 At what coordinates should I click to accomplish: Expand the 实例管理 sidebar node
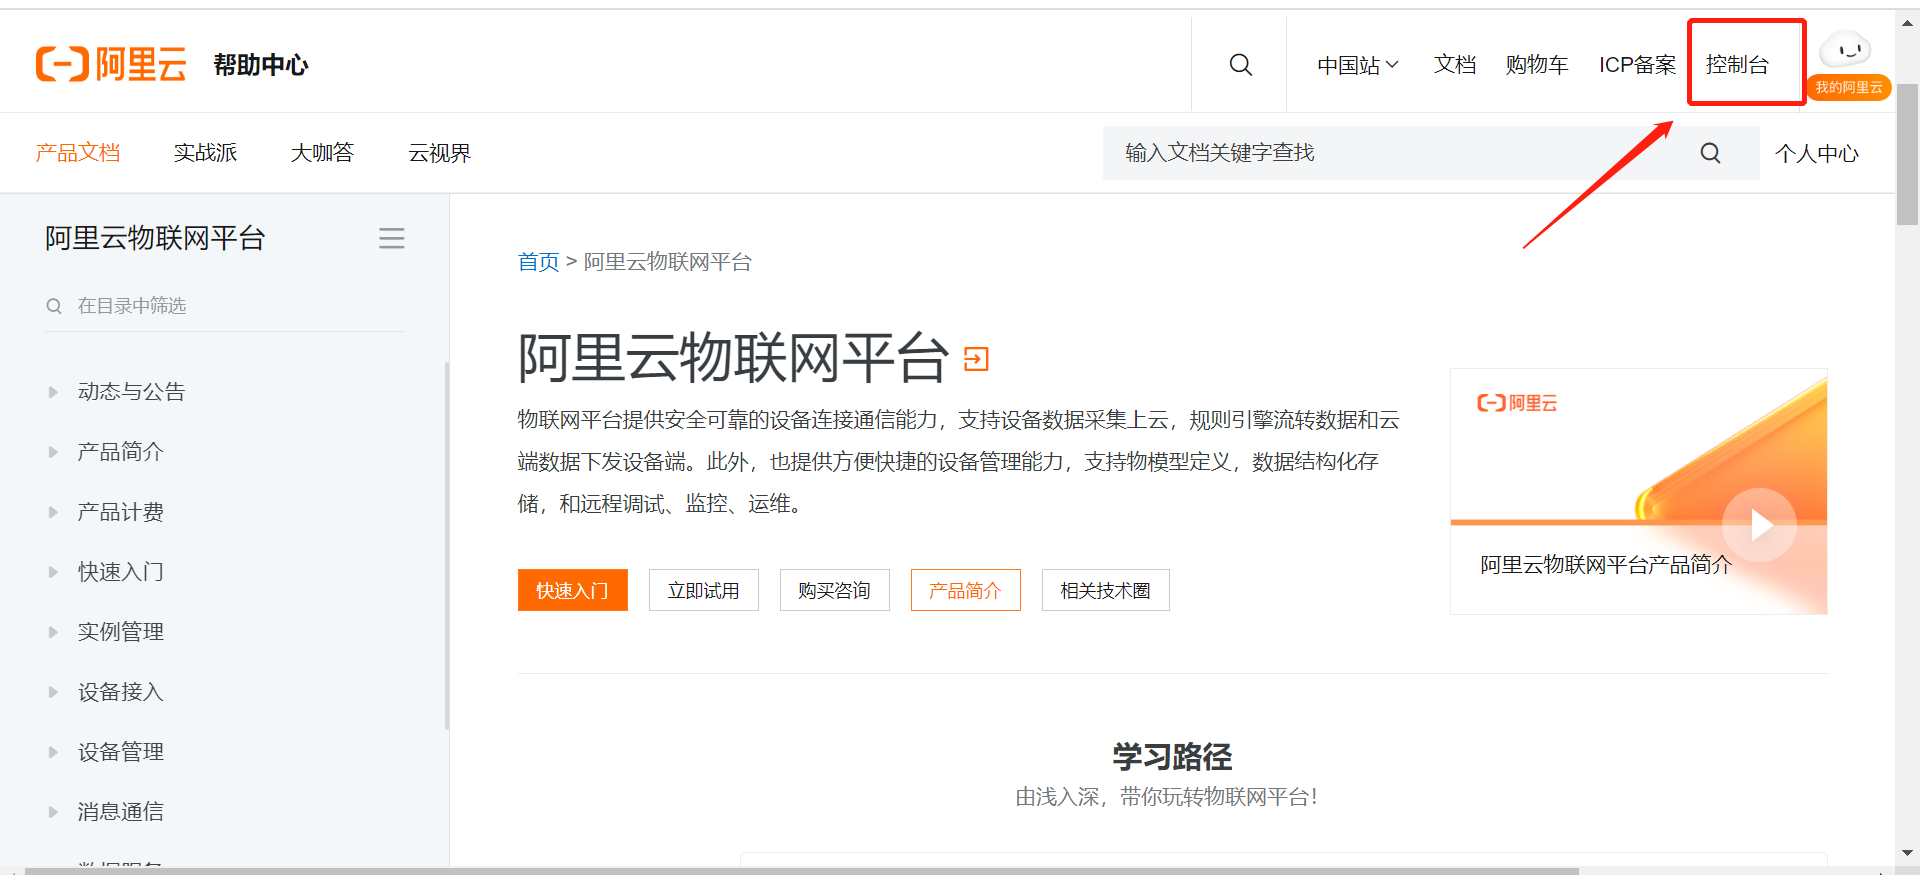click(x=53, y=632)
